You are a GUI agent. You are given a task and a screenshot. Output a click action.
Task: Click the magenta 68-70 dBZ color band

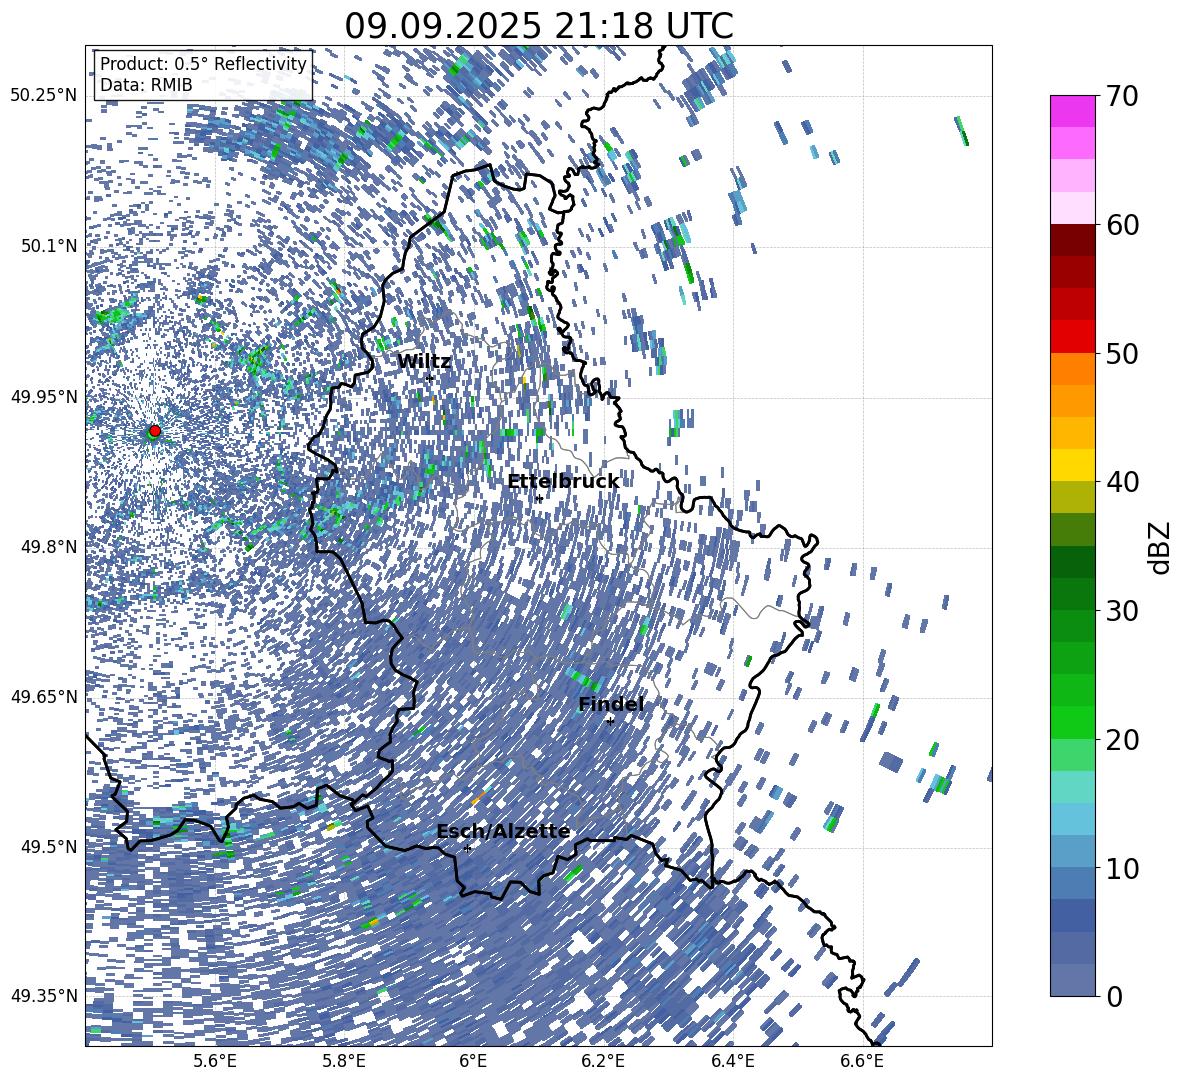1073,111
